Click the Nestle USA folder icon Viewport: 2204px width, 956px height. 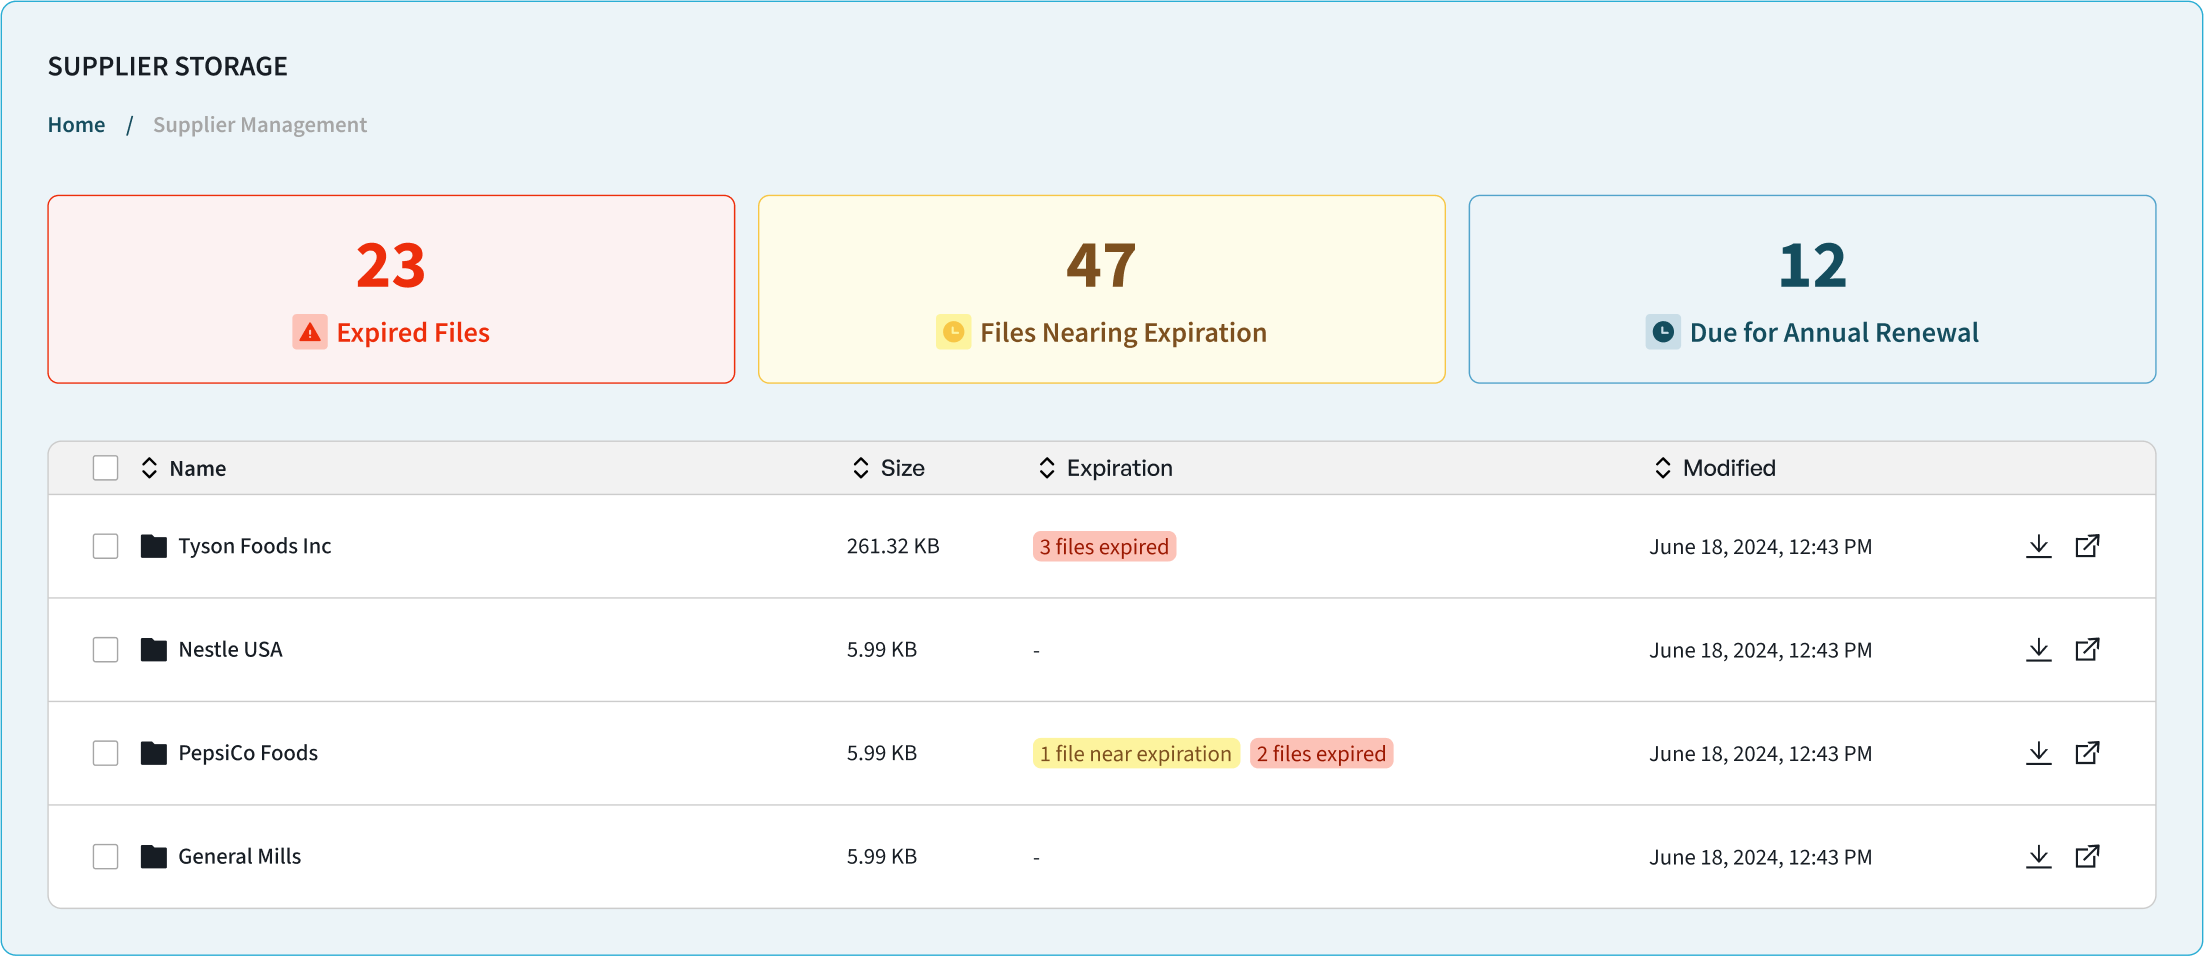point(153,650)
